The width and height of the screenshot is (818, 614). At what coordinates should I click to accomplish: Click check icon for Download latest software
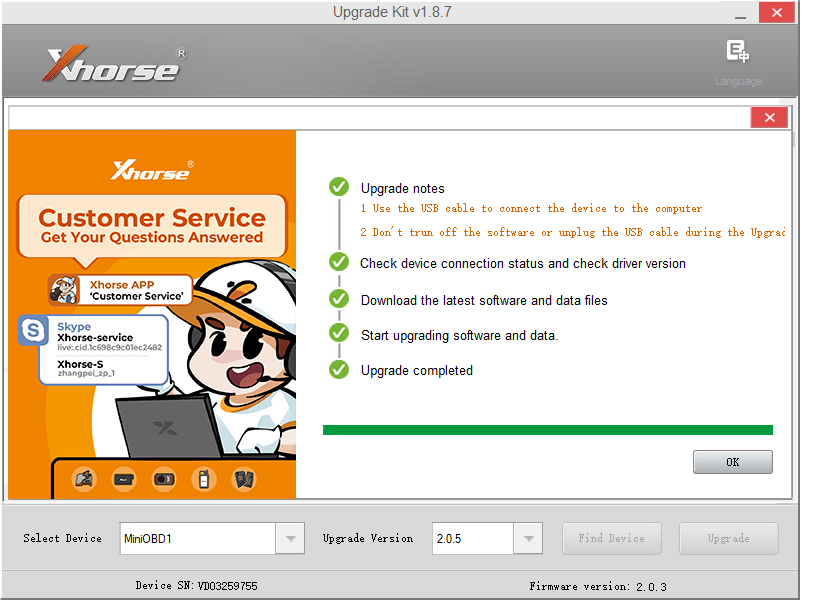339,299
